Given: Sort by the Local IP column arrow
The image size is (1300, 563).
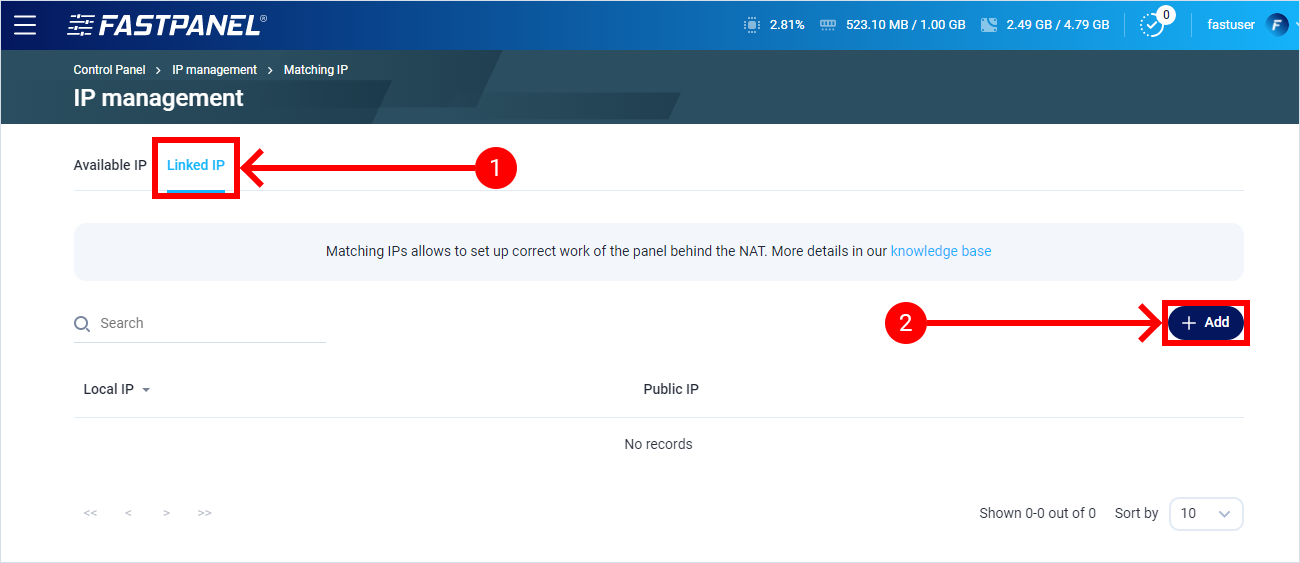Looking at the screenshot, I should pyautogui.click(x=146, y=390).
